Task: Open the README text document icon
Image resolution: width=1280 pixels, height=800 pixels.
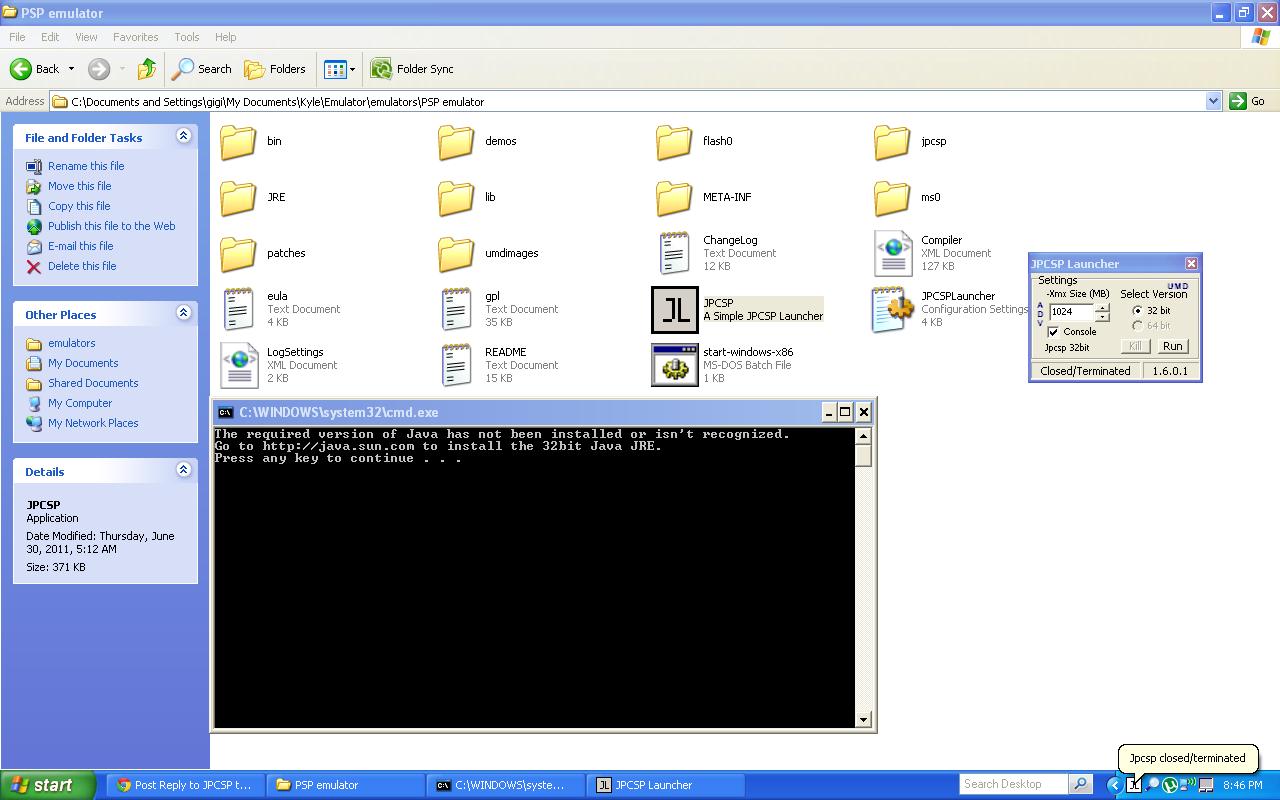Action: tap(457, 366)
